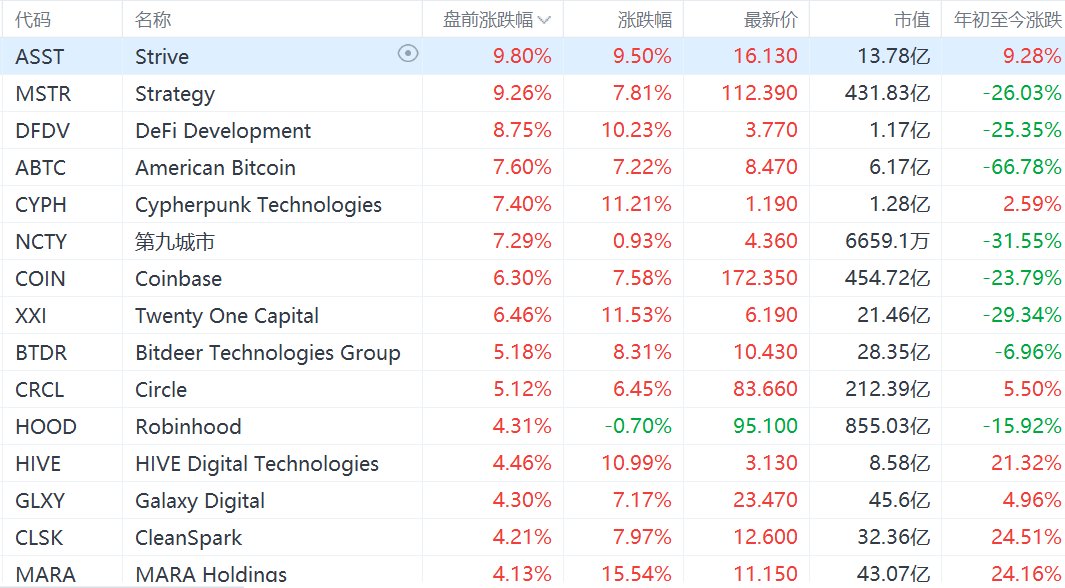Click Galaxy Digital market cap 45.6亿
The image size is (1065, 588).
899,500
